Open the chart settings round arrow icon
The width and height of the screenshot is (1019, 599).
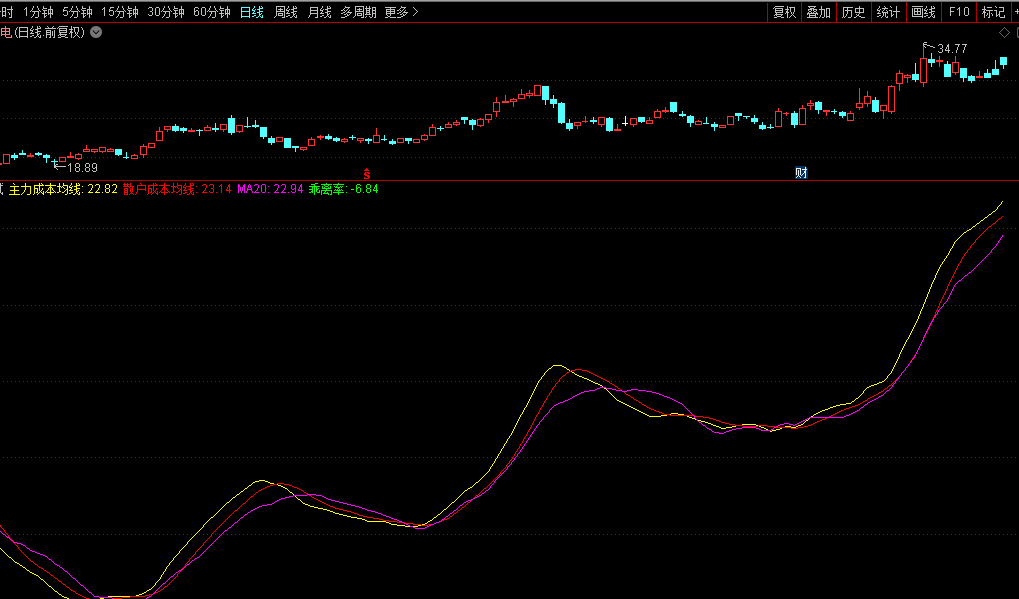[x=96, y=32]
